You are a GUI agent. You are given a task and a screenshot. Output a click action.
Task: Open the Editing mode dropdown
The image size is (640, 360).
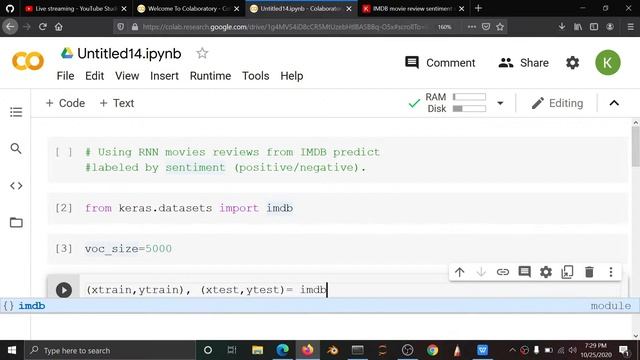[557, 103]
